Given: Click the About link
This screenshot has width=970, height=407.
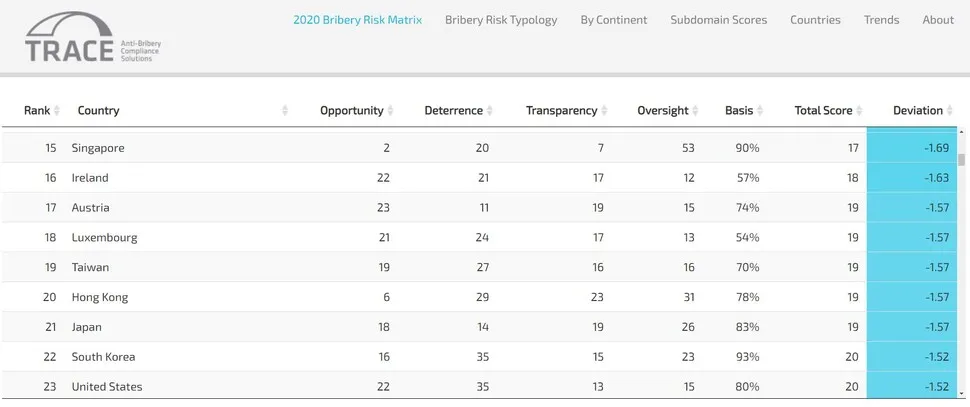Looking at the screenshot, I should (938, 20).
